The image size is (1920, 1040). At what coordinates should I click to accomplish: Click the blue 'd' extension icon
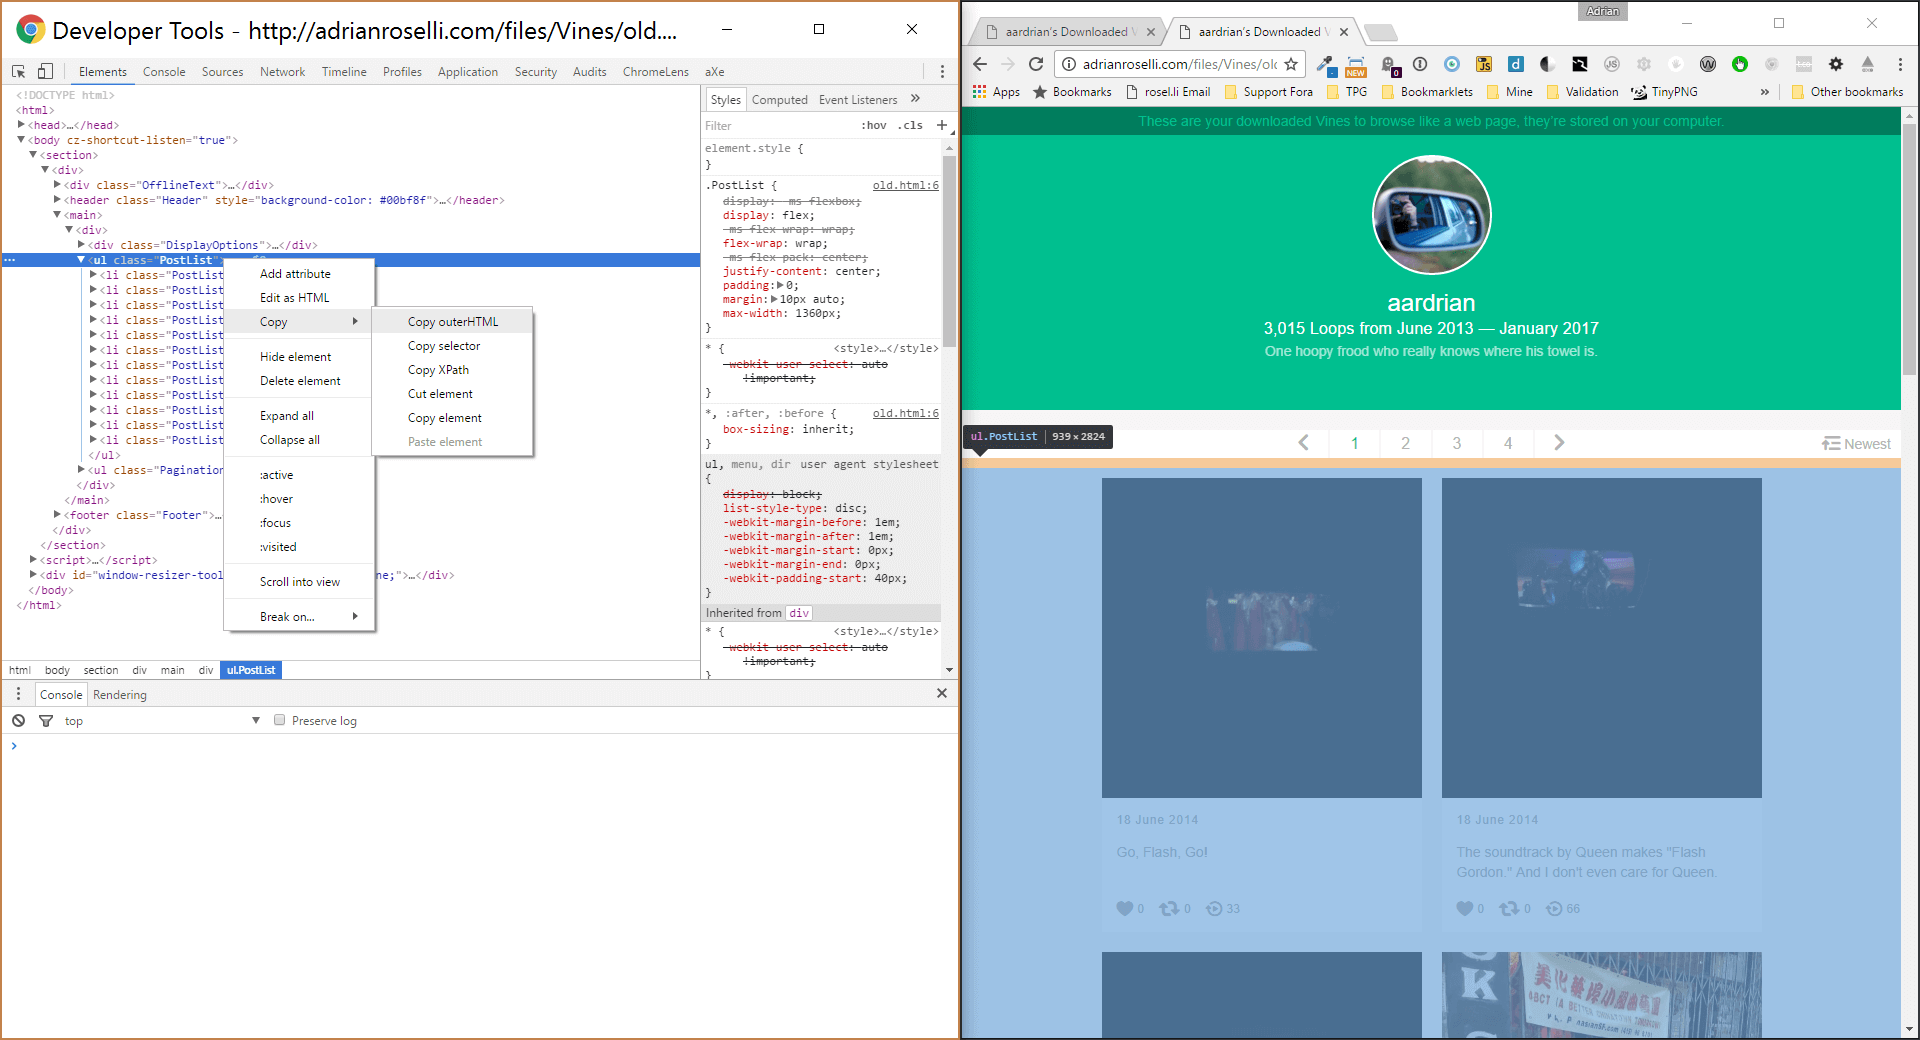click(1516, 64)
